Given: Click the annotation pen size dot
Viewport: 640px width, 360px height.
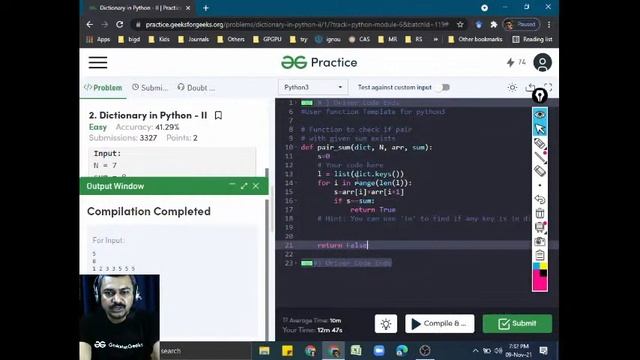Looking at the screenshot, I should [x=540, y=185].
